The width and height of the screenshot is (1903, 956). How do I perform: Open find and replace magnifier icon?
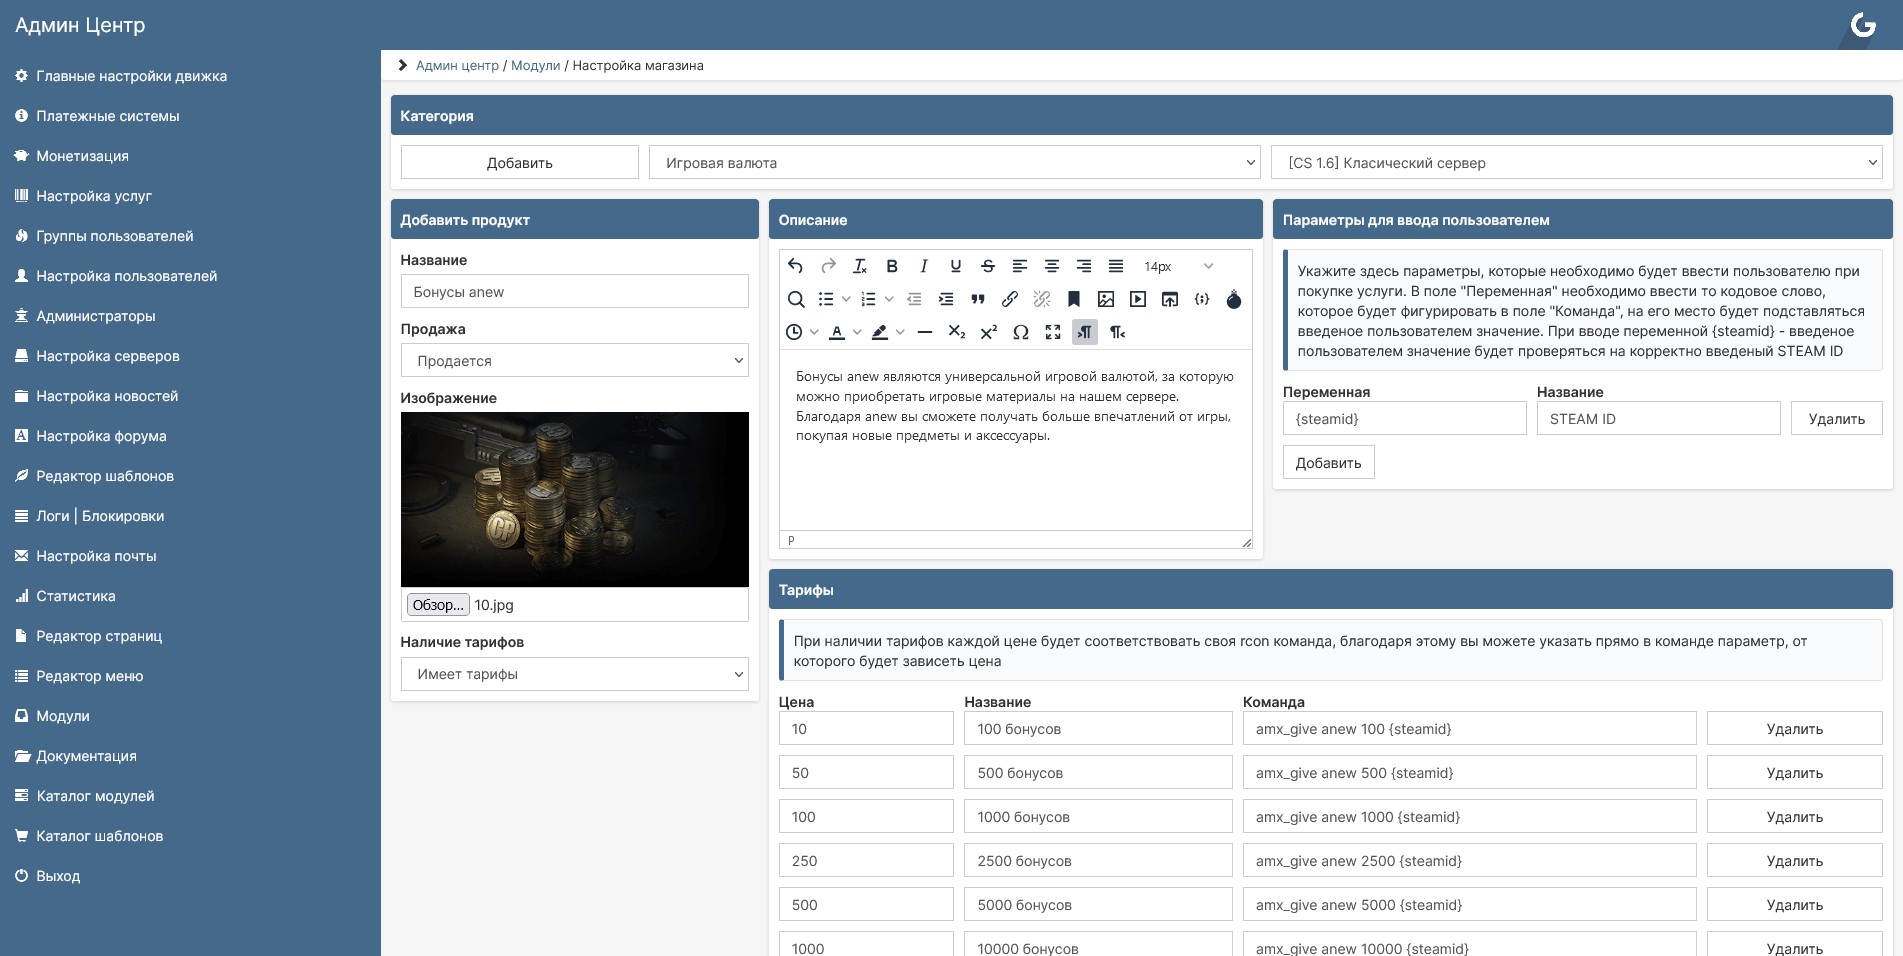pyautogui.click(x=796, y=299)
